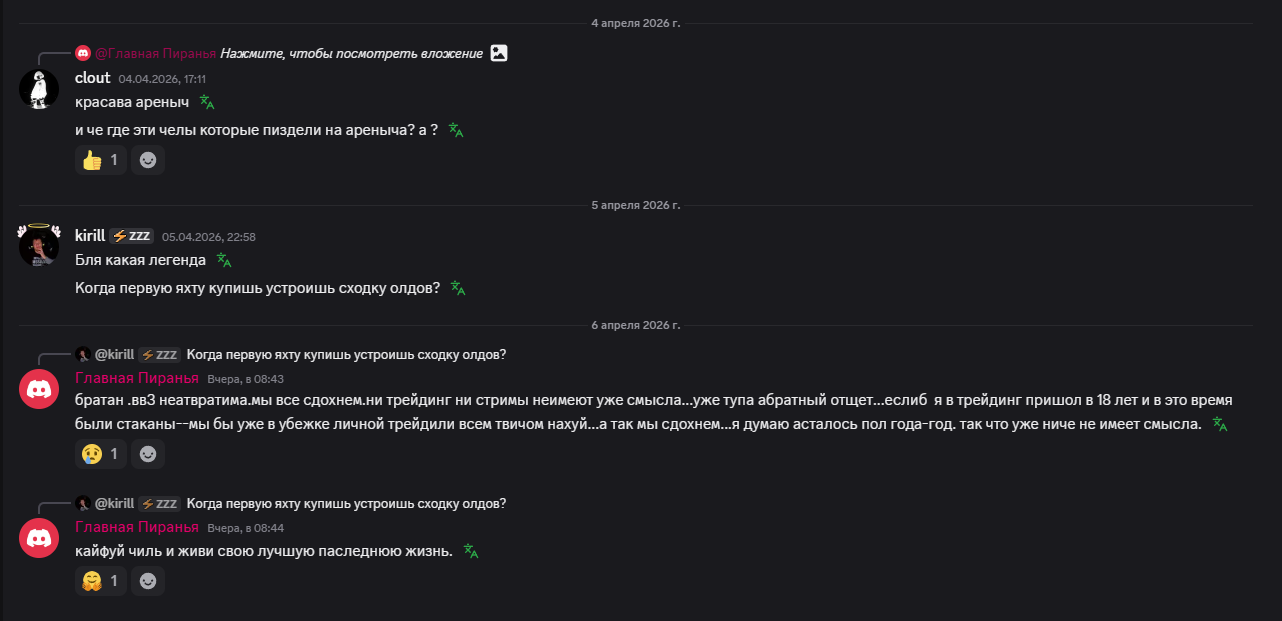Image resolution: width=1282 pixels, height=621 pixels.
Task: Add a reaction under the last message
Action: coord(148,581)
